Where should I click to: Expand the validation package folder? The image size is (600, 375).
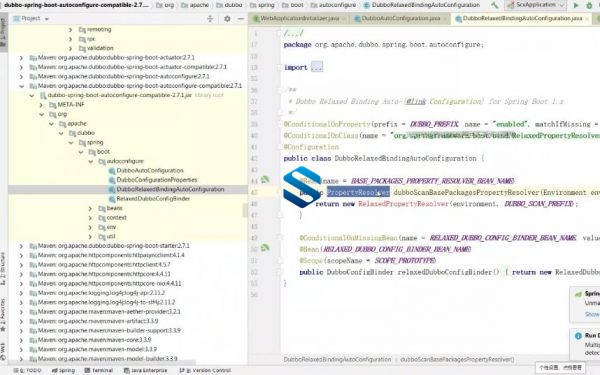[x=70, y=48]
